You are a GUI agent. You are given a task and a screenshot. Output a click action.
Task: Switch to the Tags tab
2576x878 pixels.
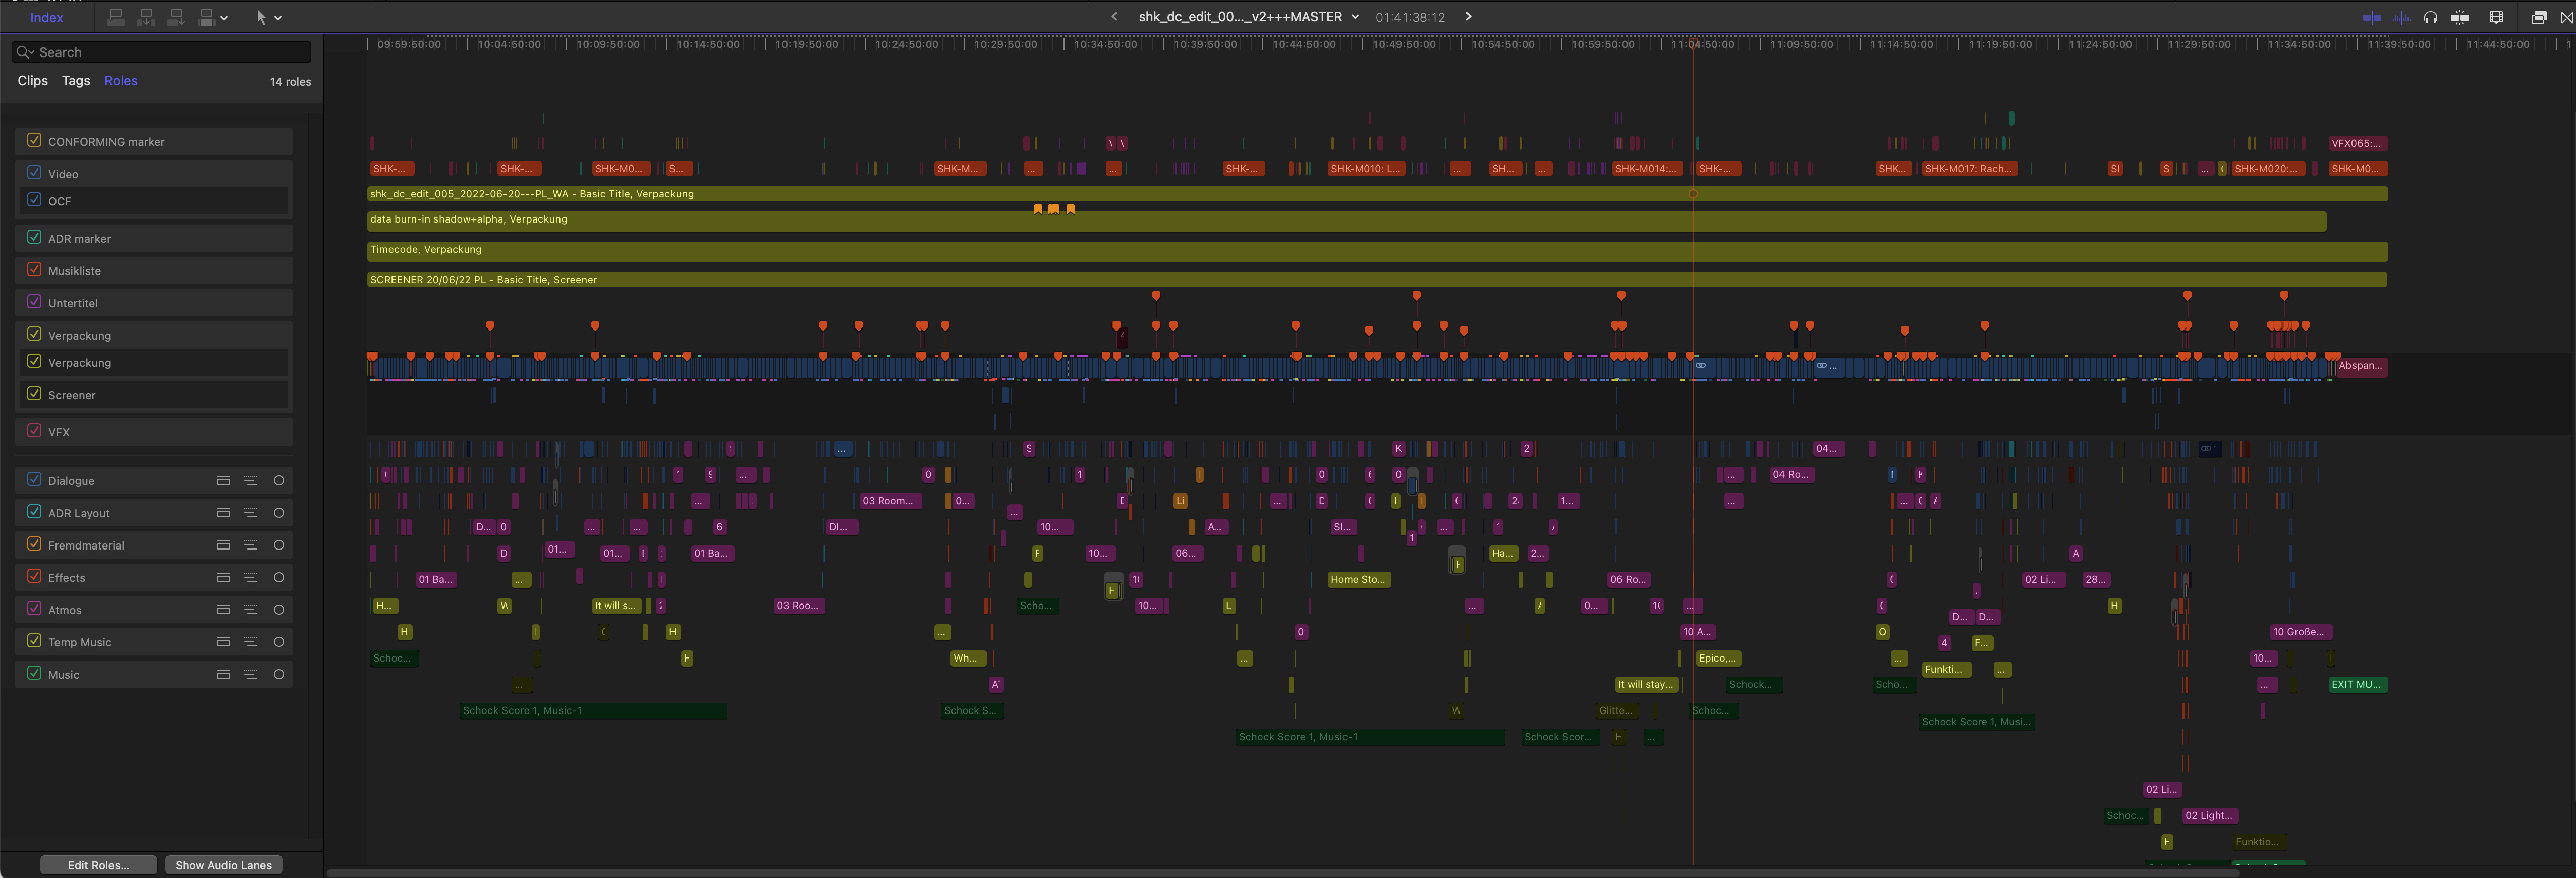(76, 81)
